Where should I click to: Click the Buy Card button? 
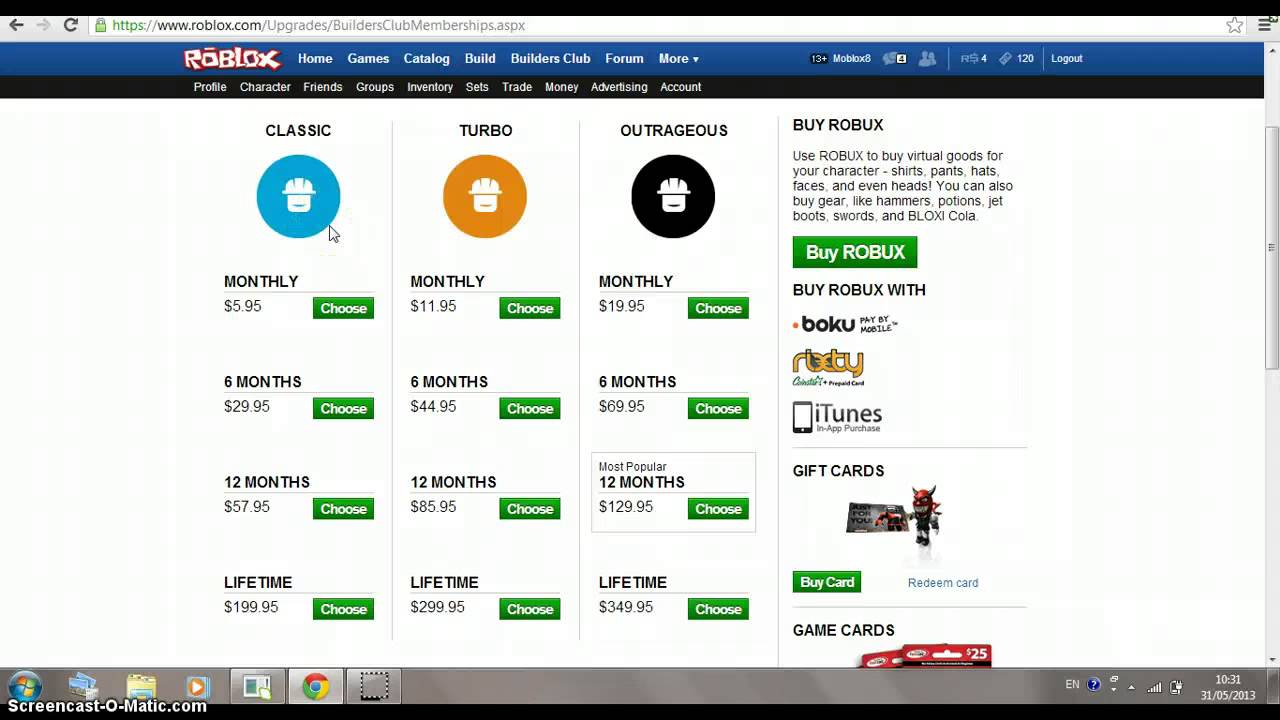click(827, 582)
